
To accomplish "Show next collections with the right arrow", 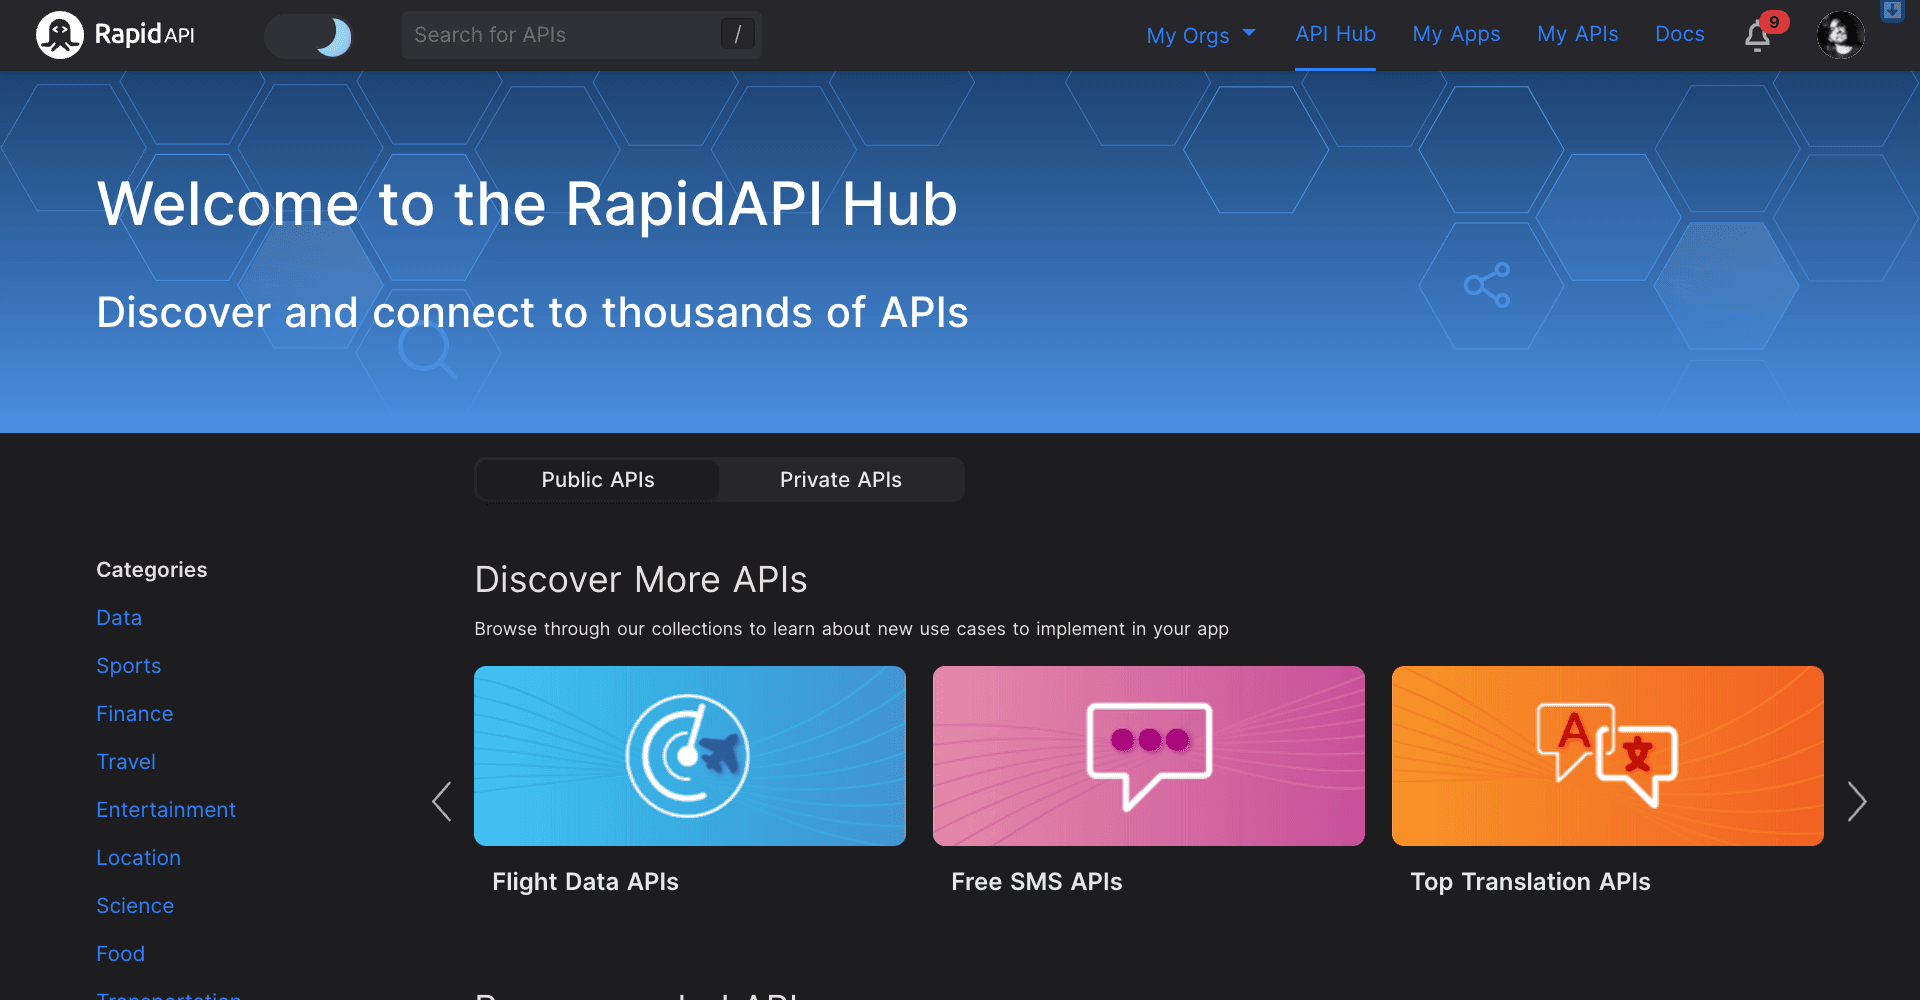I will point(1857,801).
